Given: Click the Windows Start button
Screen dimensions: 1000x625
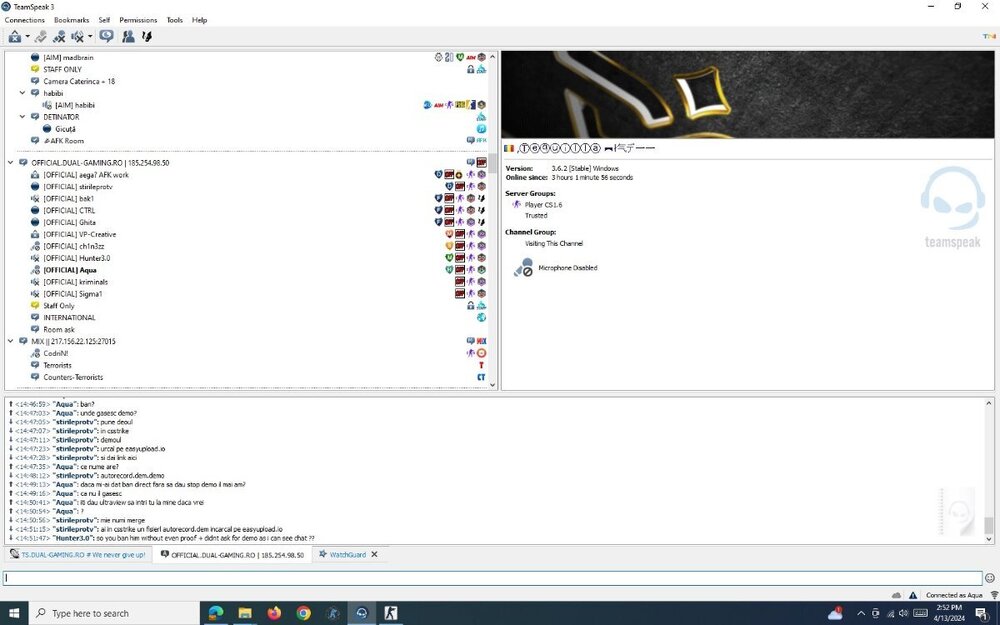Looking at the screenshot, I should (x=14, y=613).
